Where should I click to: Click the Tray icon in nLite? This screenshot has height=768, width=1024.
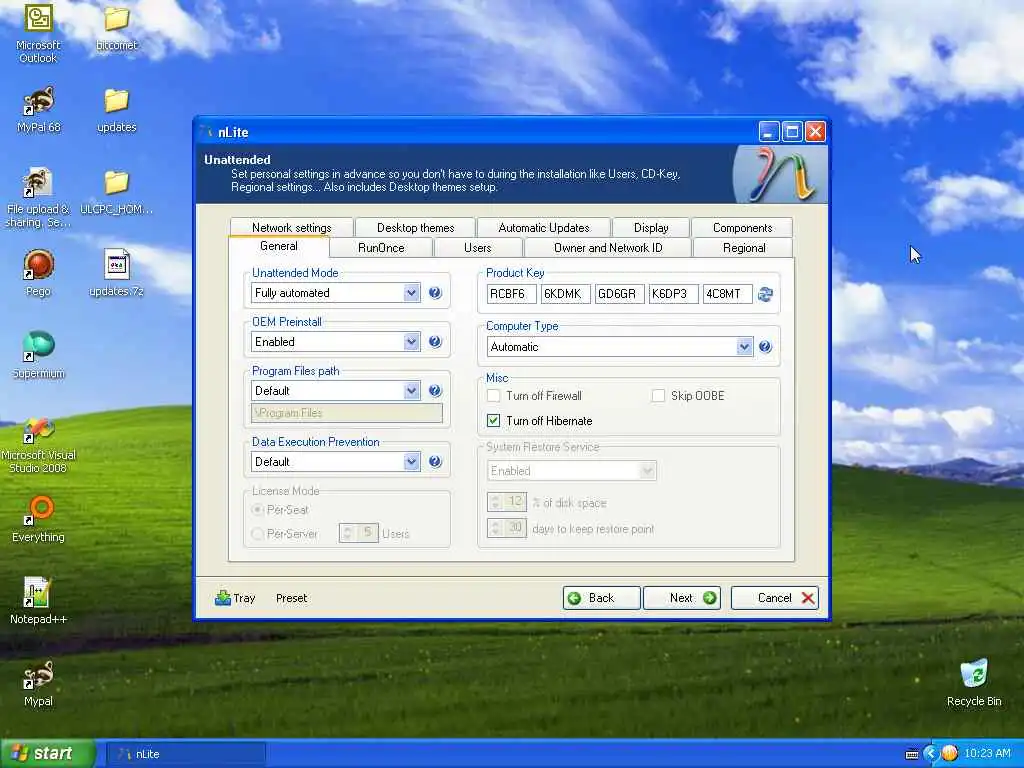pos(223,598)
